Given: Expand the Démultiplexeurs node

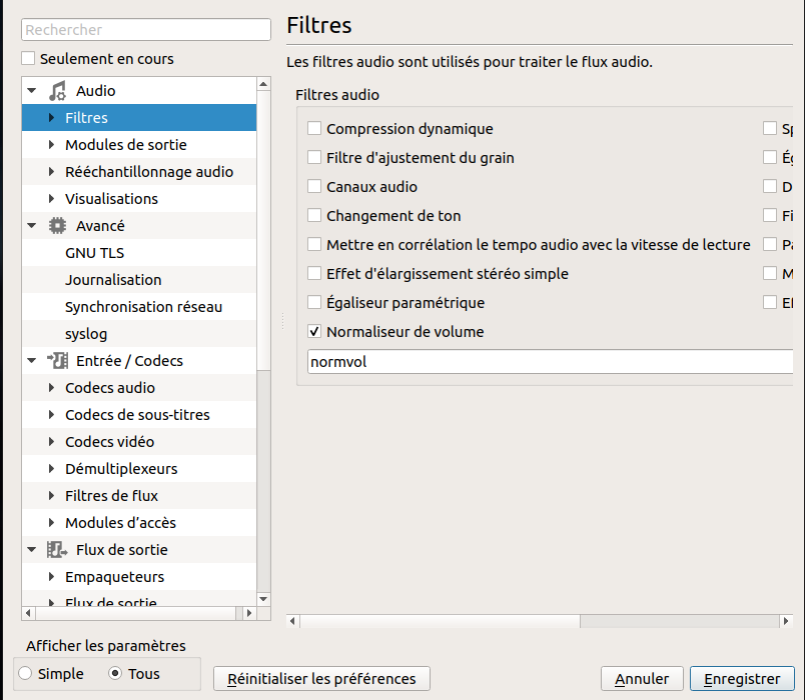Looking at the screenshot, I should click(x=51, y=468).
